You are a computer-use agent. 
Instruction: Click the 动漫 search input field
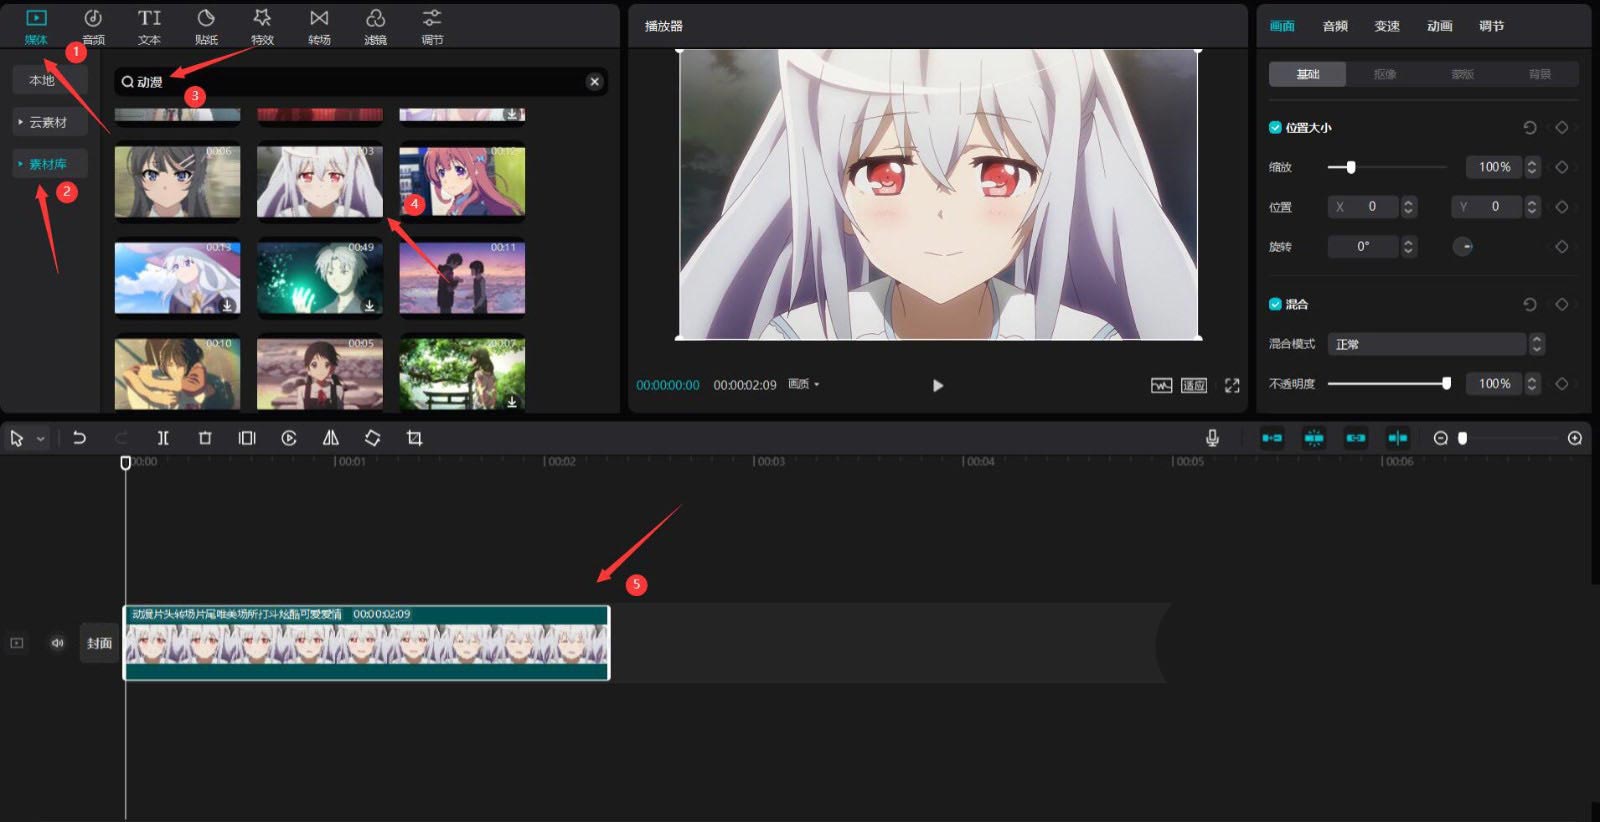click(x=361, y=82)
